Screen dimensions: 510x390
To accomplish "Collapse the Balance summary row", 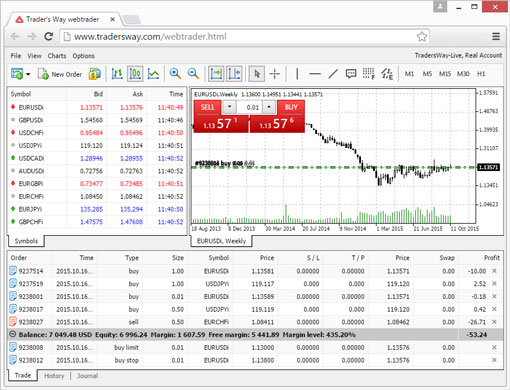I will point(12,334).
